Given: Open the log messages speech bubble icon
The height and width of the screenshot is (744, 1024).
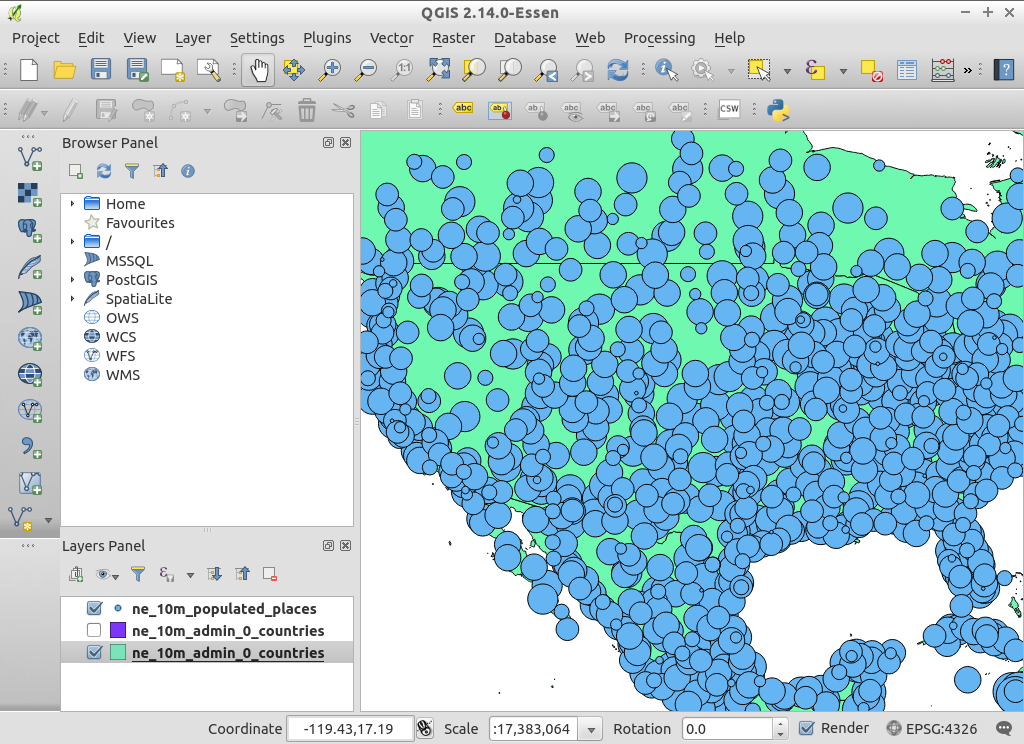Looking at the screenshot, I should click(x=1004, y=728).
